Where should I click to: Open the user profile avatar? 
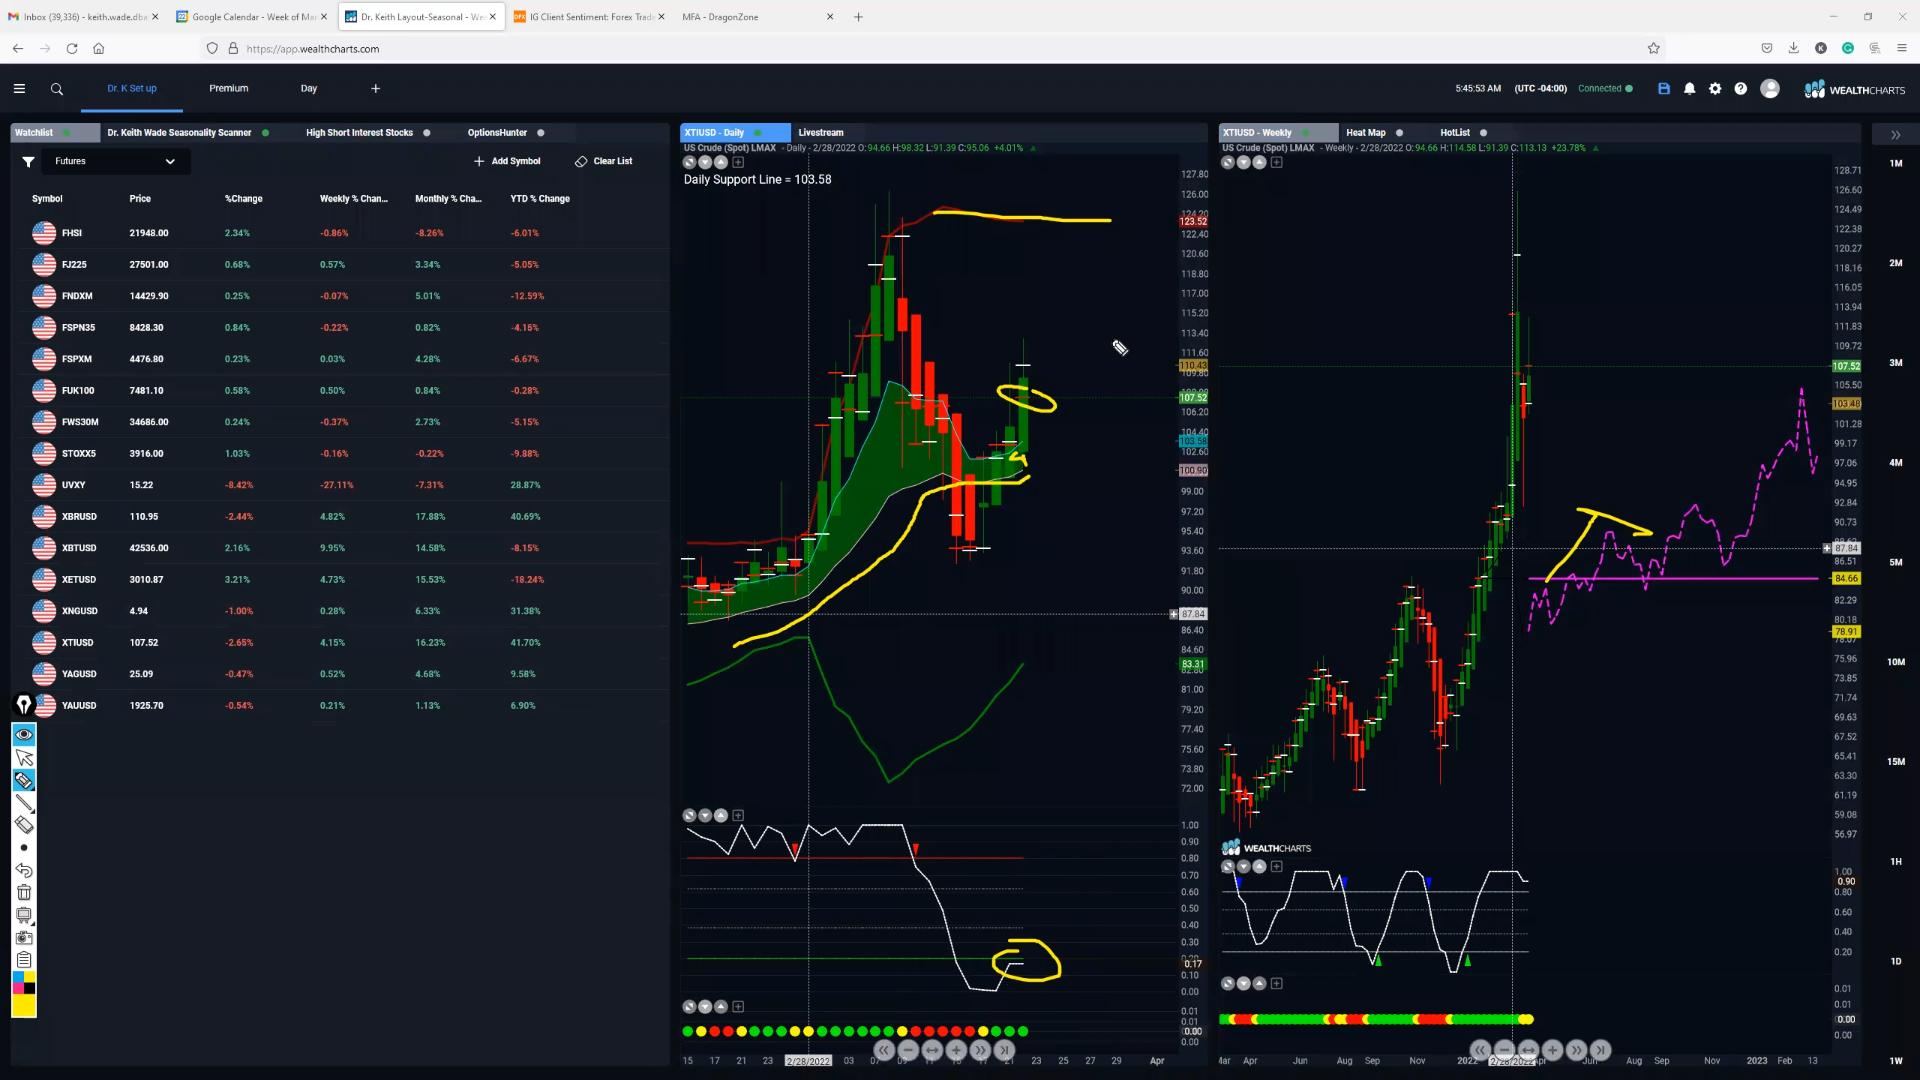pyautogui.click(x=1770, y=89)
